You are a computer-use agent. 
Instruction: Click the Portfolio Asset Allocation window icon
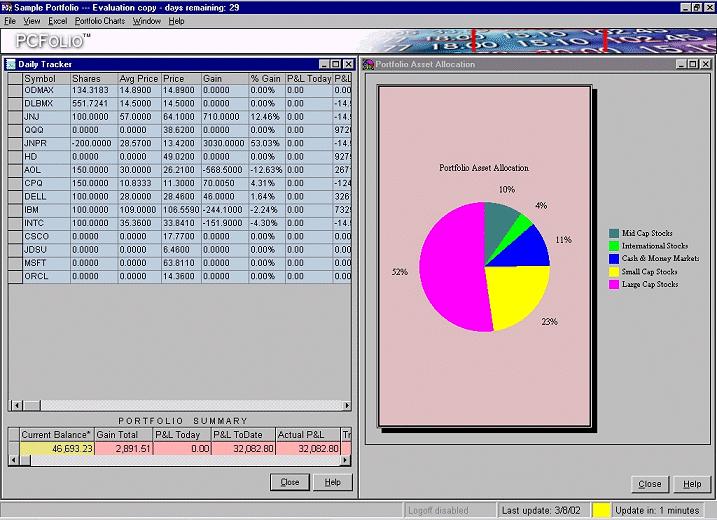click(368, 64)
